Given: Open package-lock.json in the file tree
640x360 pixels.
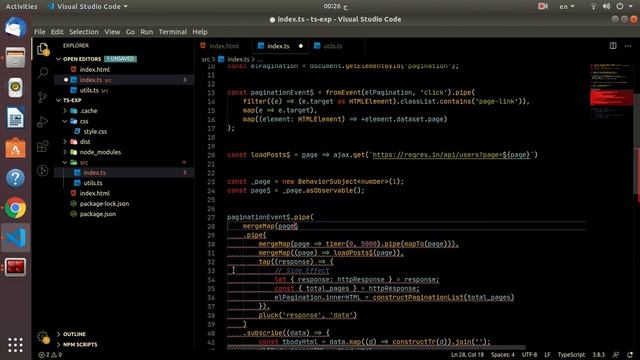Looking at the screenshot, I should (x=104, y=204).
